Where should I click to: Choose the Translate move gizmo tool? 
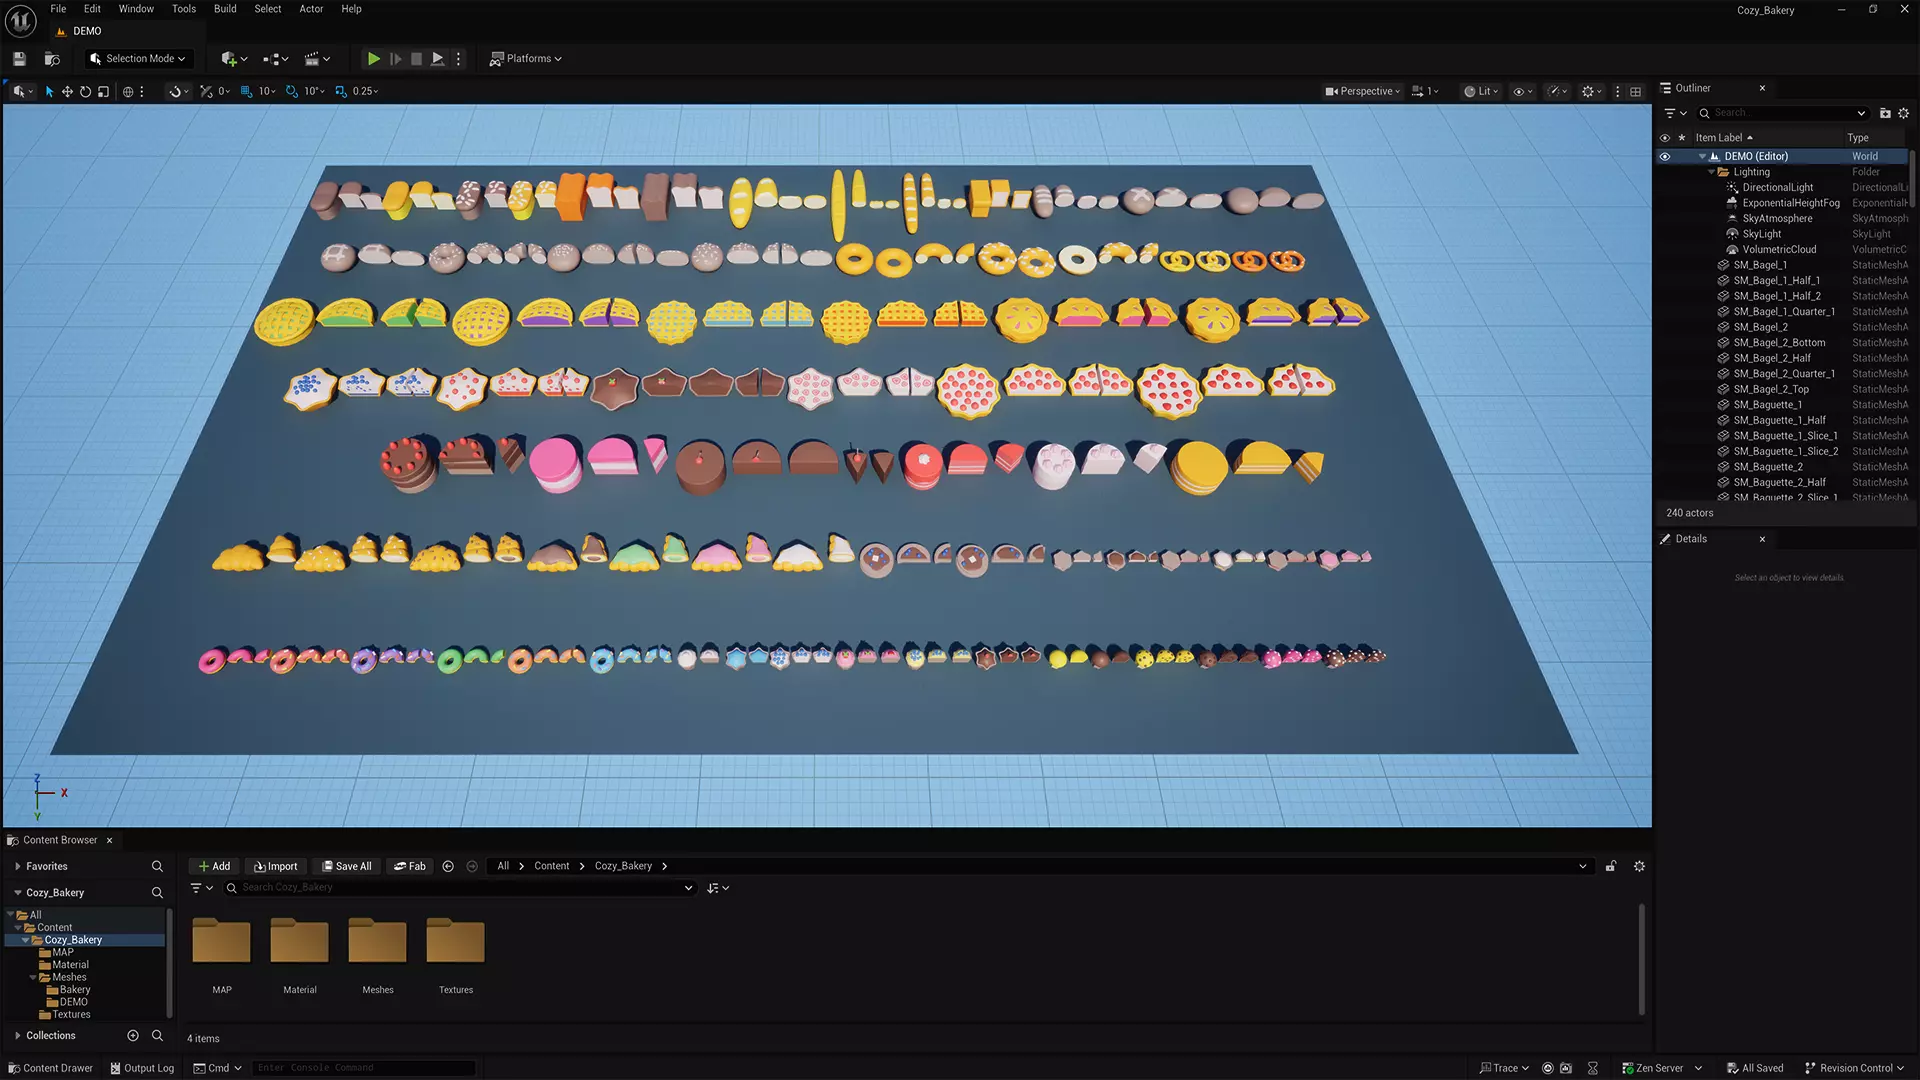(x=67, y=91)
